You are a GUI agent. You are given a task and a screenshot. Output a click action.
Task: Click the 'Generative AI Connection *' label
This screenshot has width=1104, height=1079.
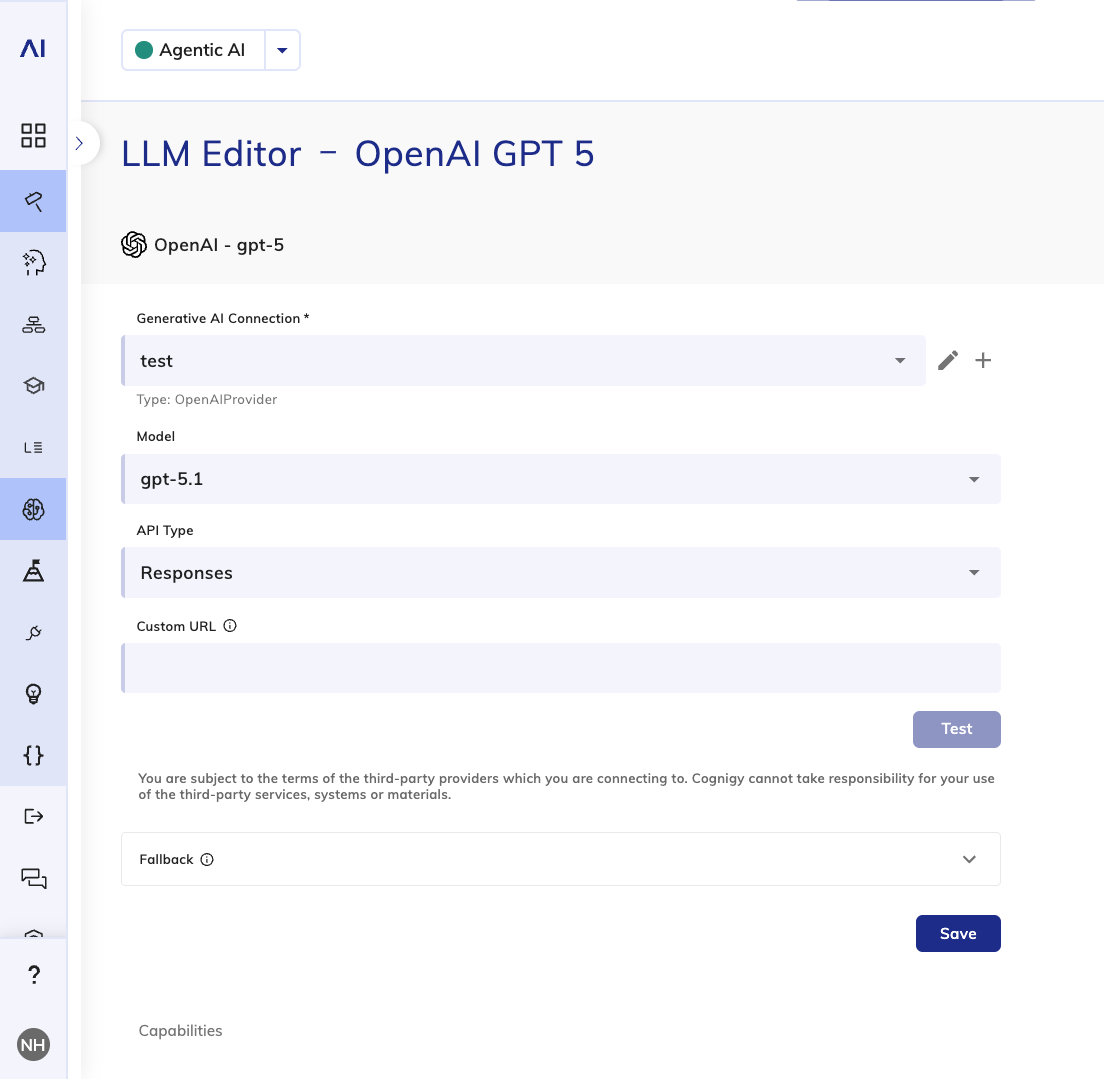point(222,318)
